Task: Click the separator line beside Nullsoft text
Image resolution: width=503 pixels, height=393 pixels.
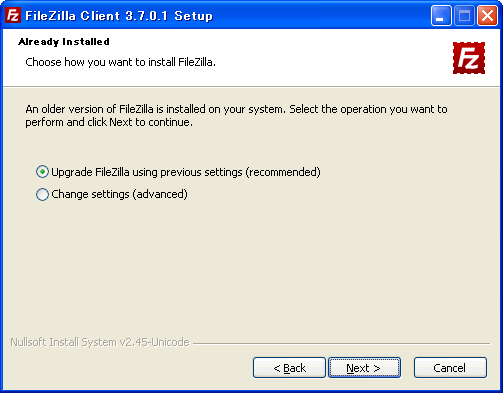Action: tap(342, 343)
